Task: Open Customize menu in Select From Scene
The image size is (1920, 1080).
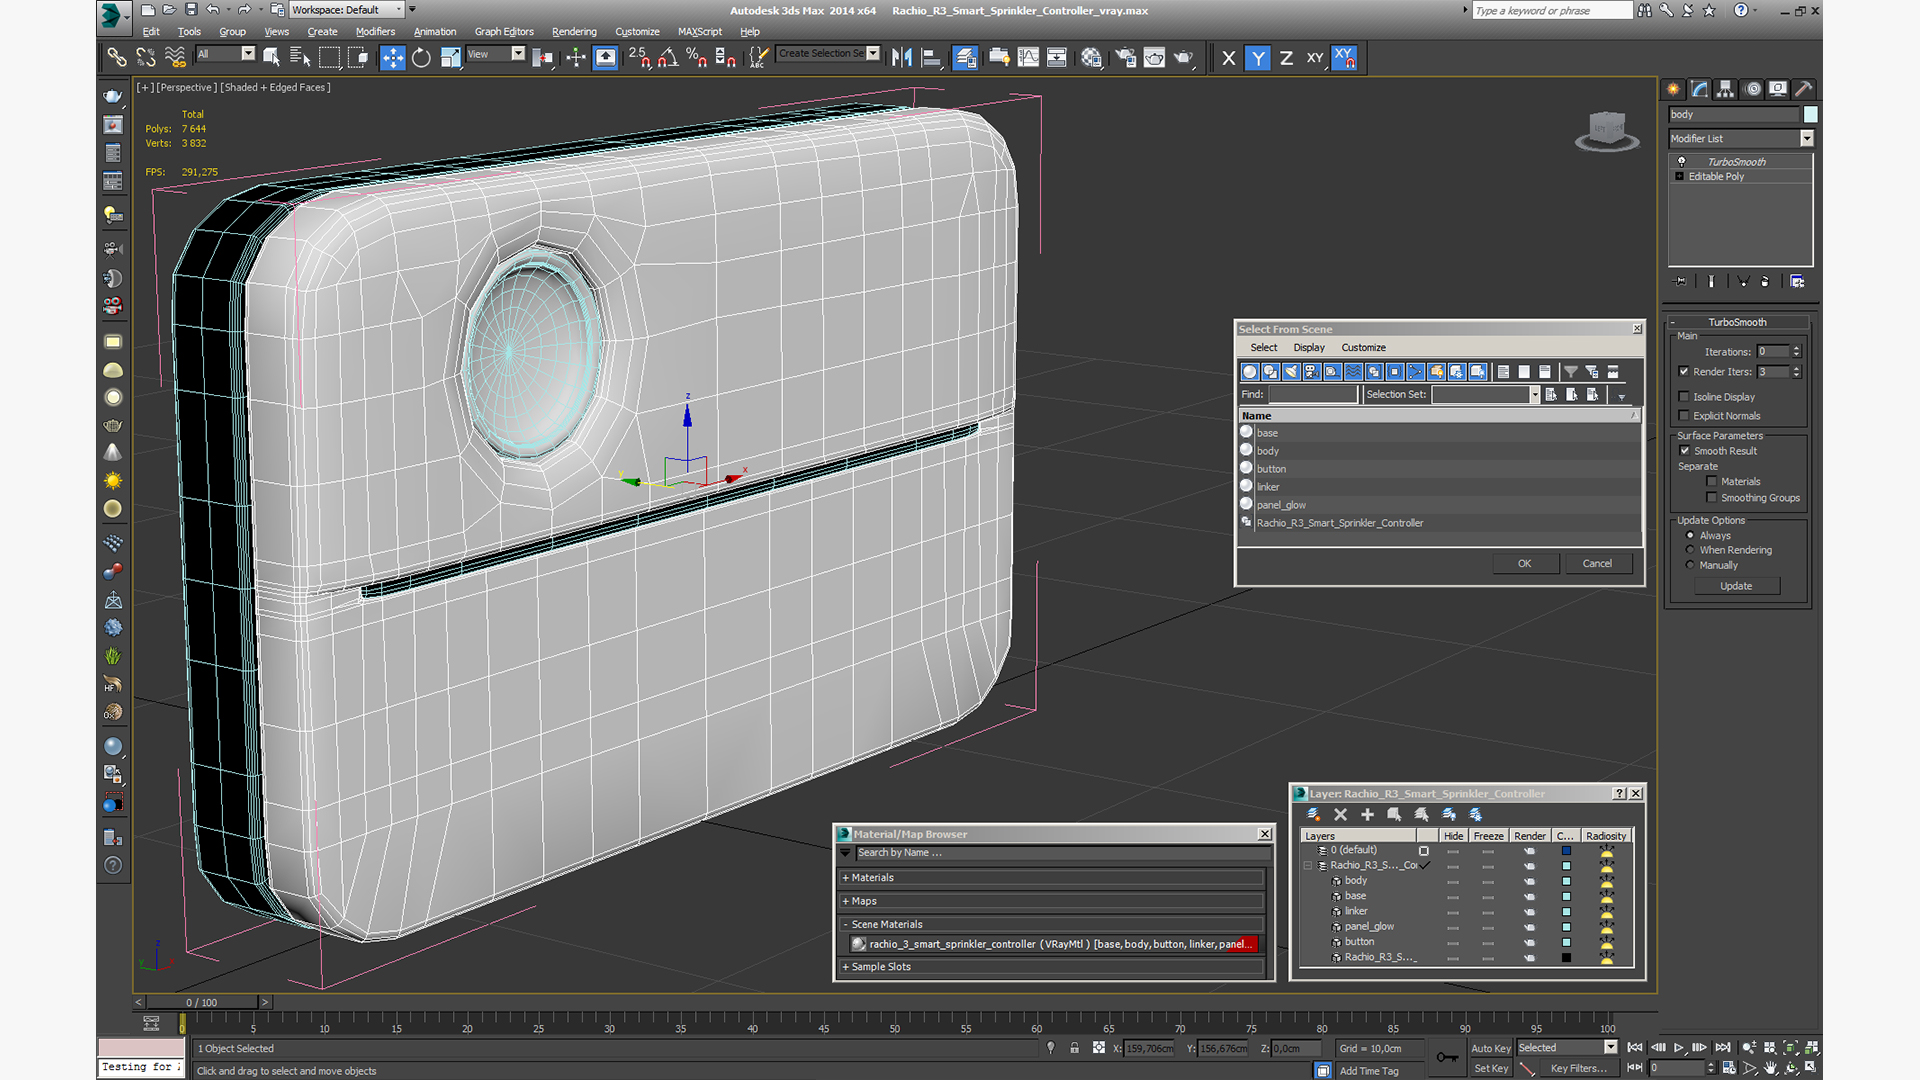Action: pyautogui.click(x=1363, y=347)
